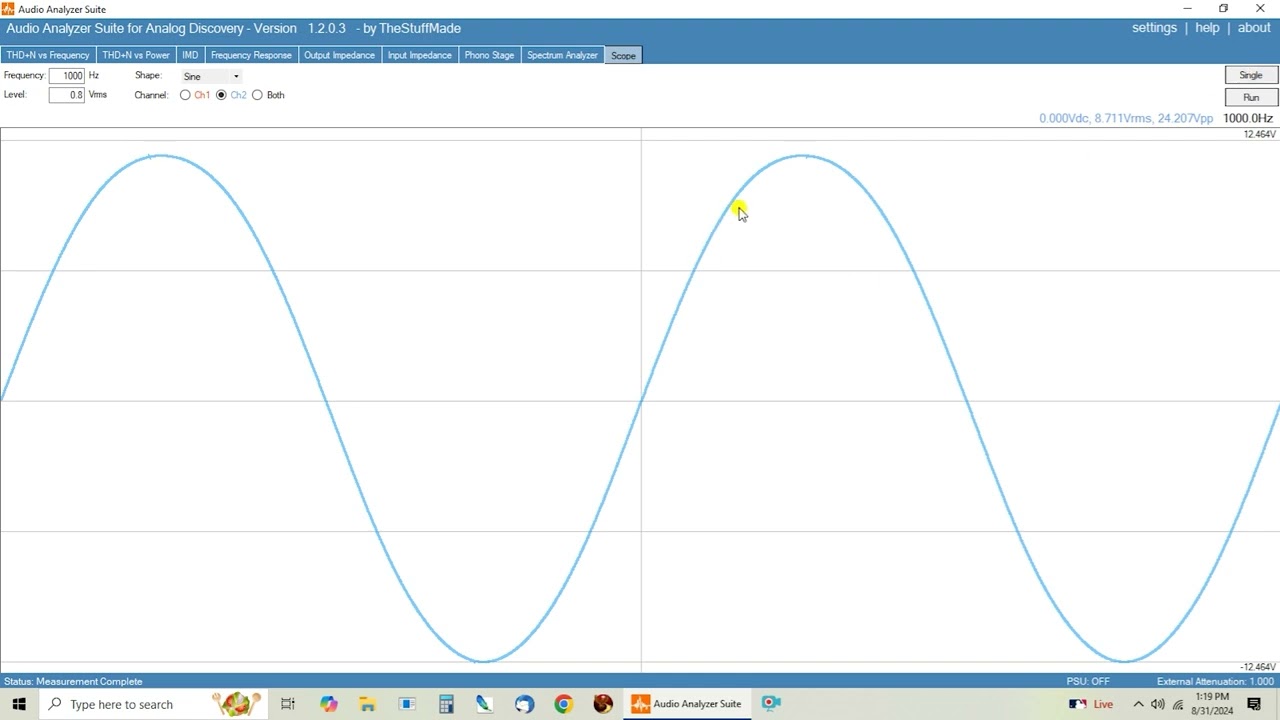Open the Phono Stage tab
1280x720 pixels.
coord(489,55)
